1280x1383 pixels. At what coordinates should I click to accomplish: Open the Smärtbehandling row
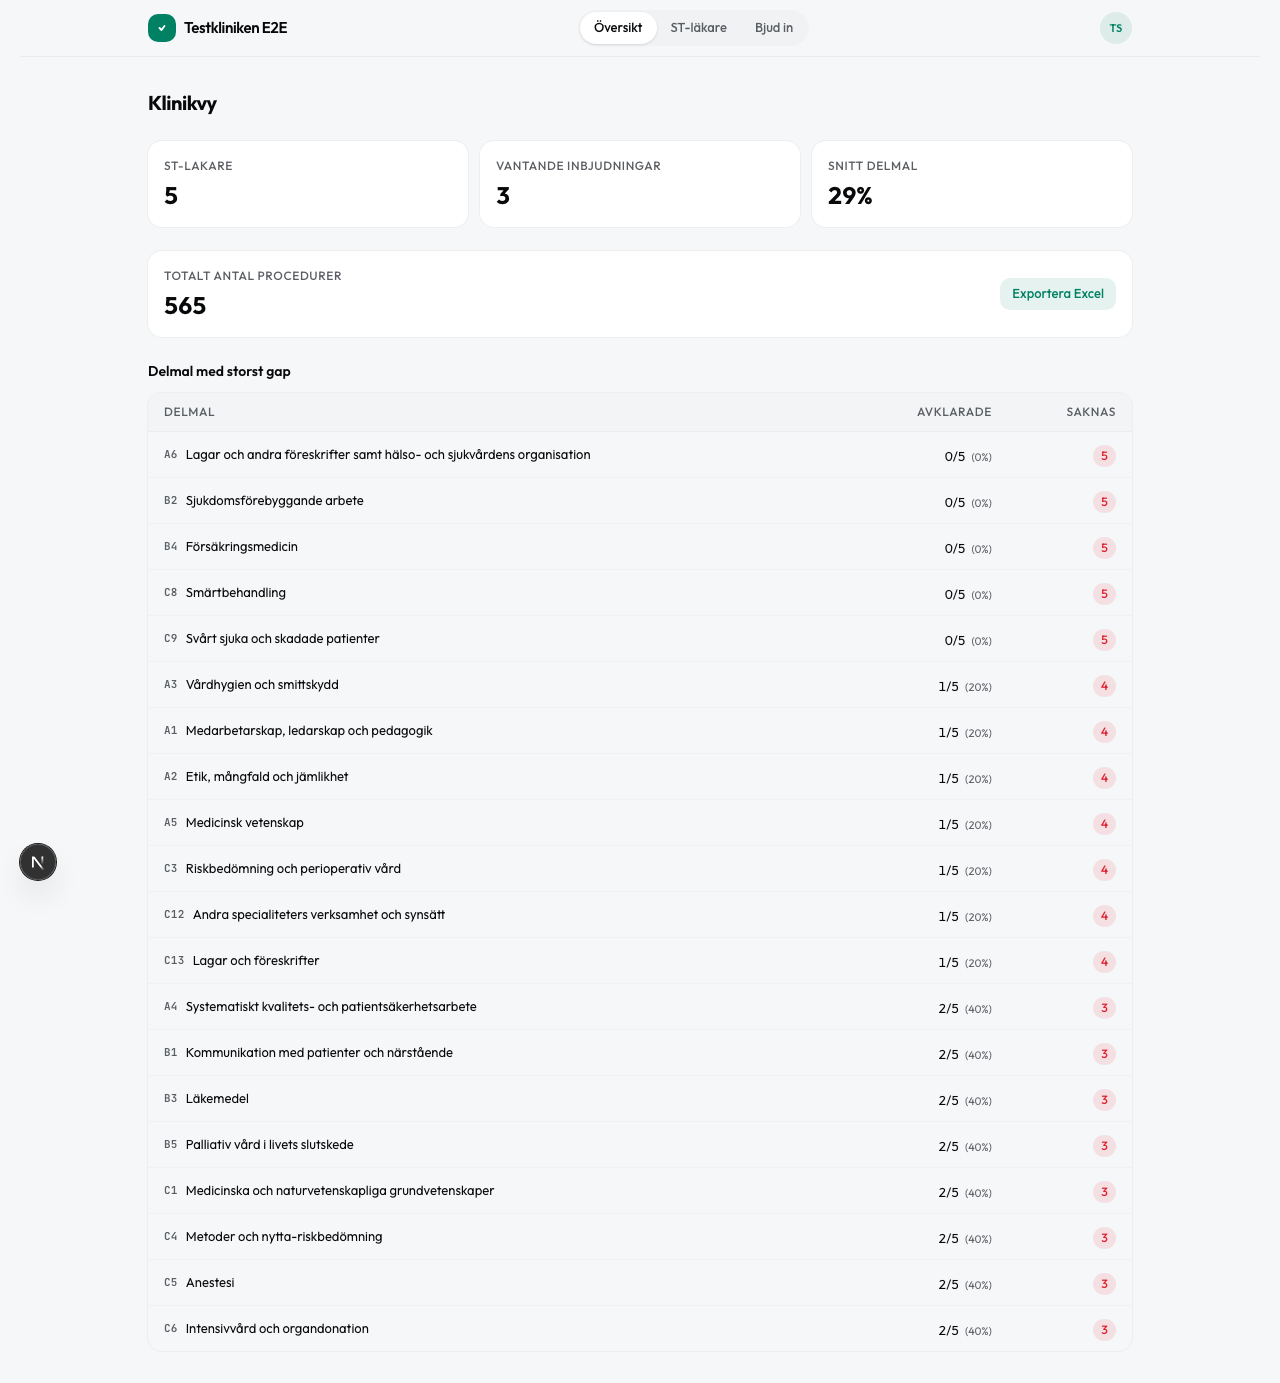(x=236, y=593)
